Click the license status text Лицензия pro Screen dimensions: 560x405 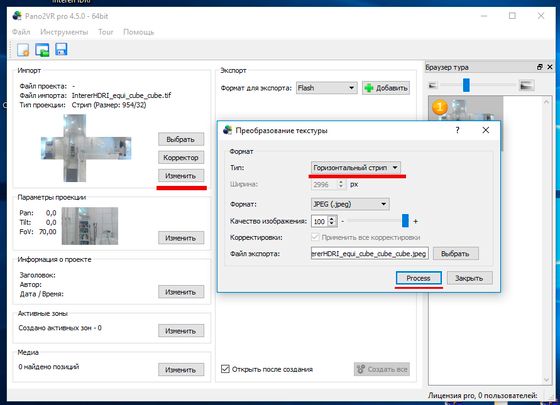482,395
